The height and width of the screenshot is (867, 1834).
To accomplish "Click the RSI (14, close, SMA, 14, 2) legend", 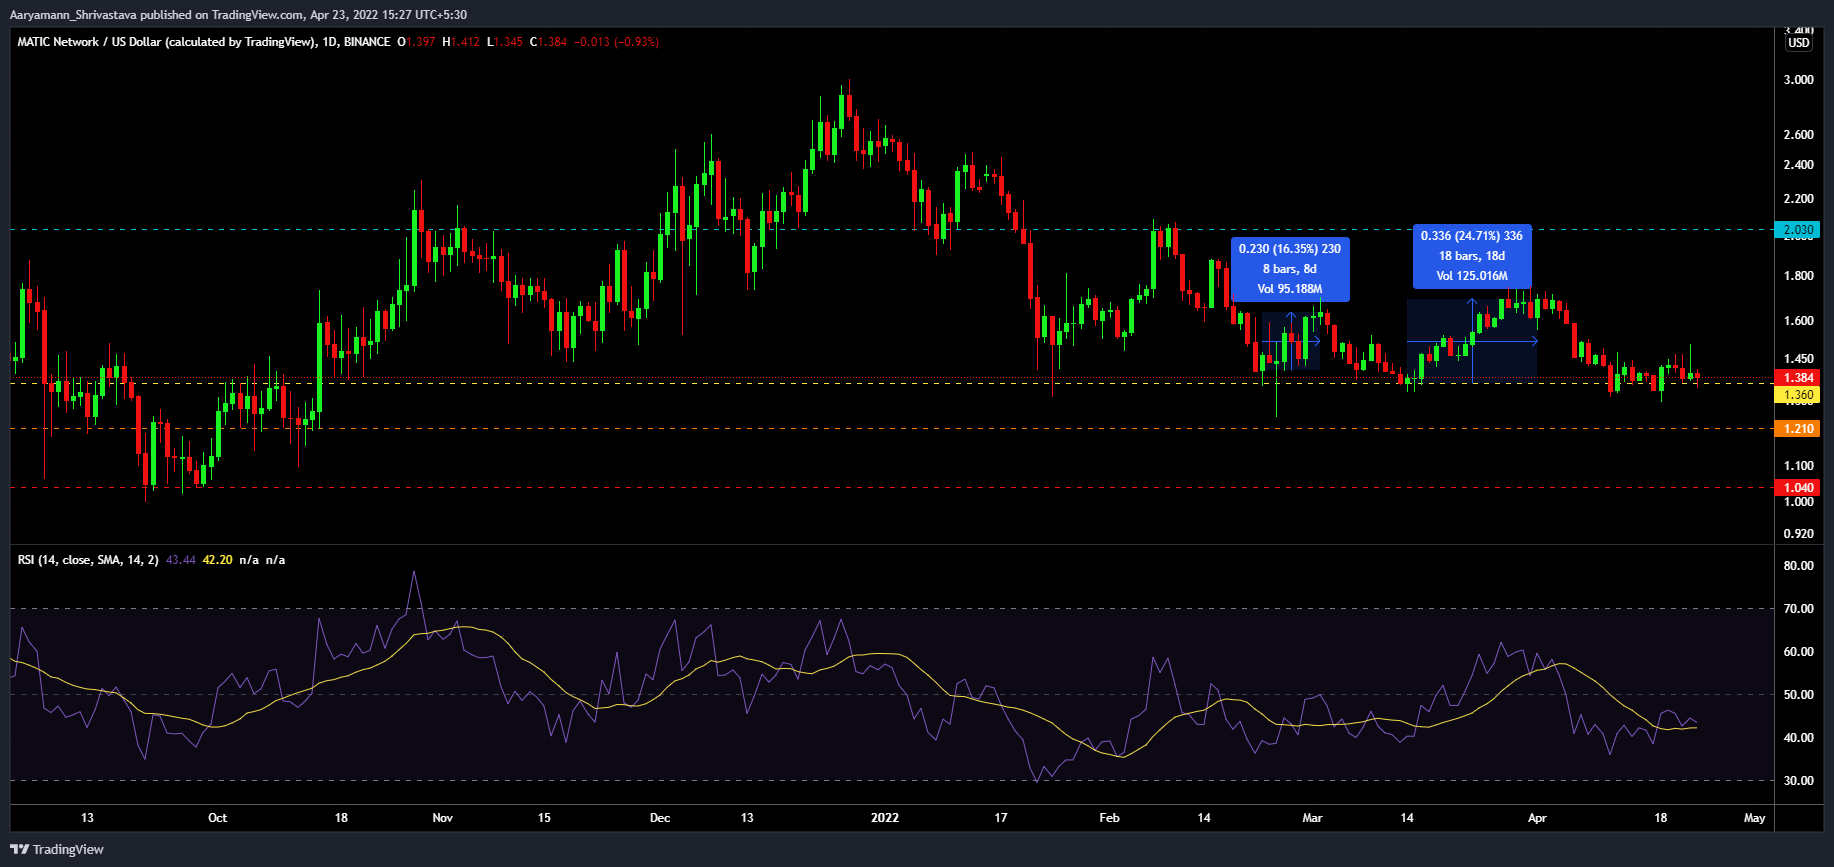I will (88, 560).
